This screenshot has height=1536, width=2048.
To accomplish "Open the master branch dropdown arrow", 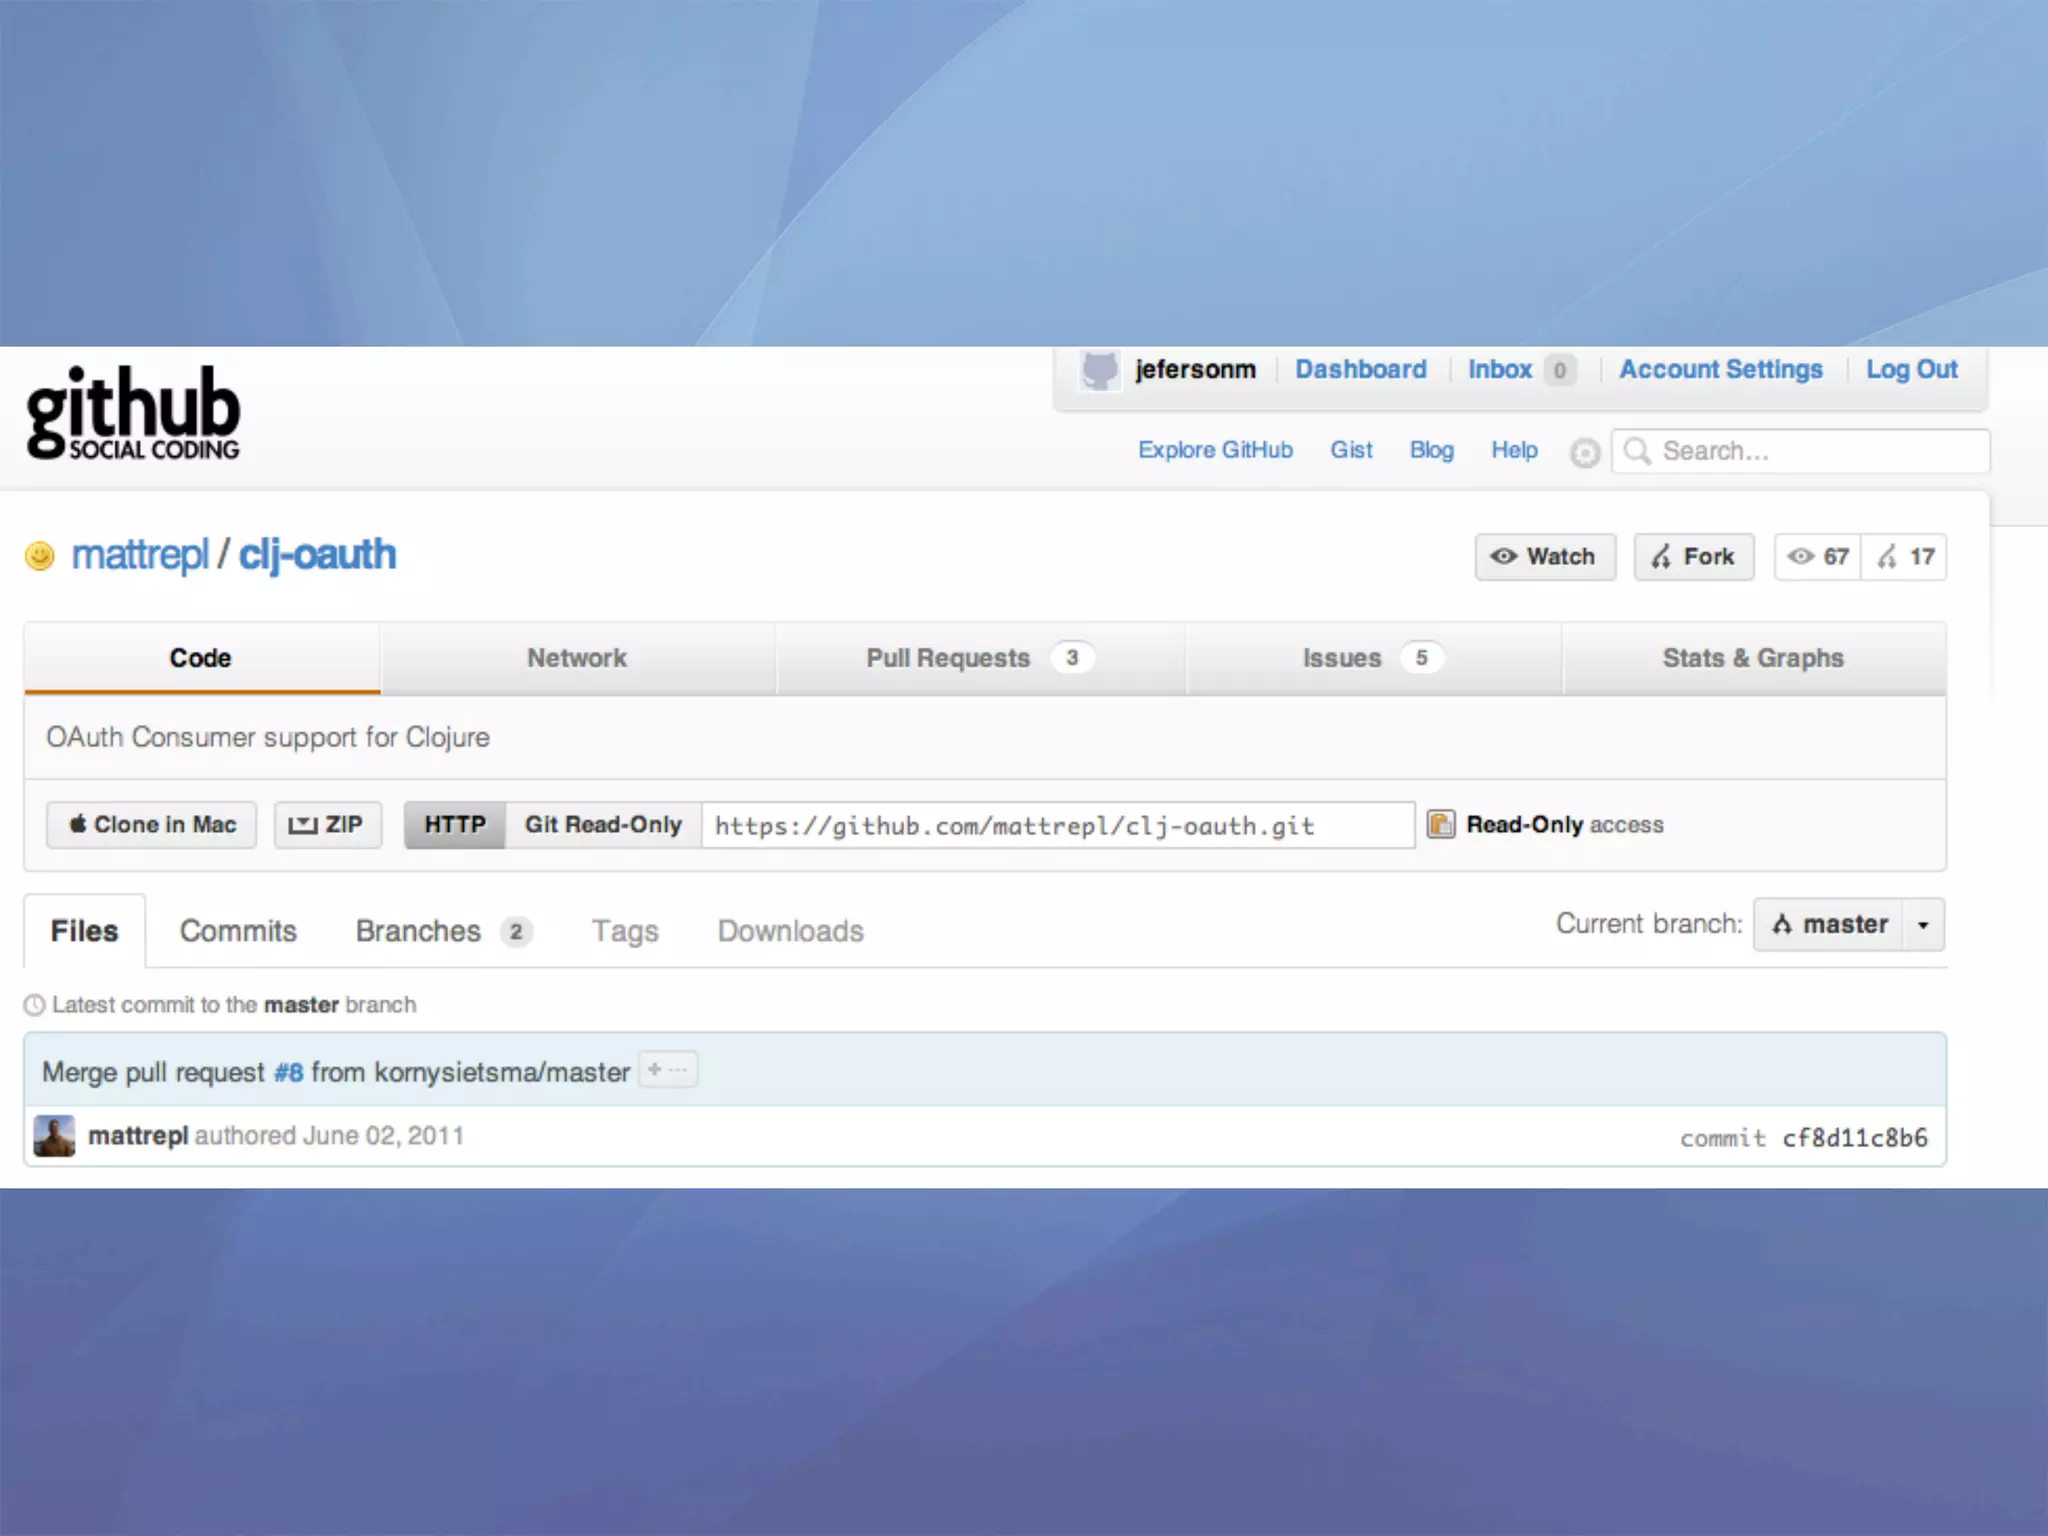I will (1923, 925).
